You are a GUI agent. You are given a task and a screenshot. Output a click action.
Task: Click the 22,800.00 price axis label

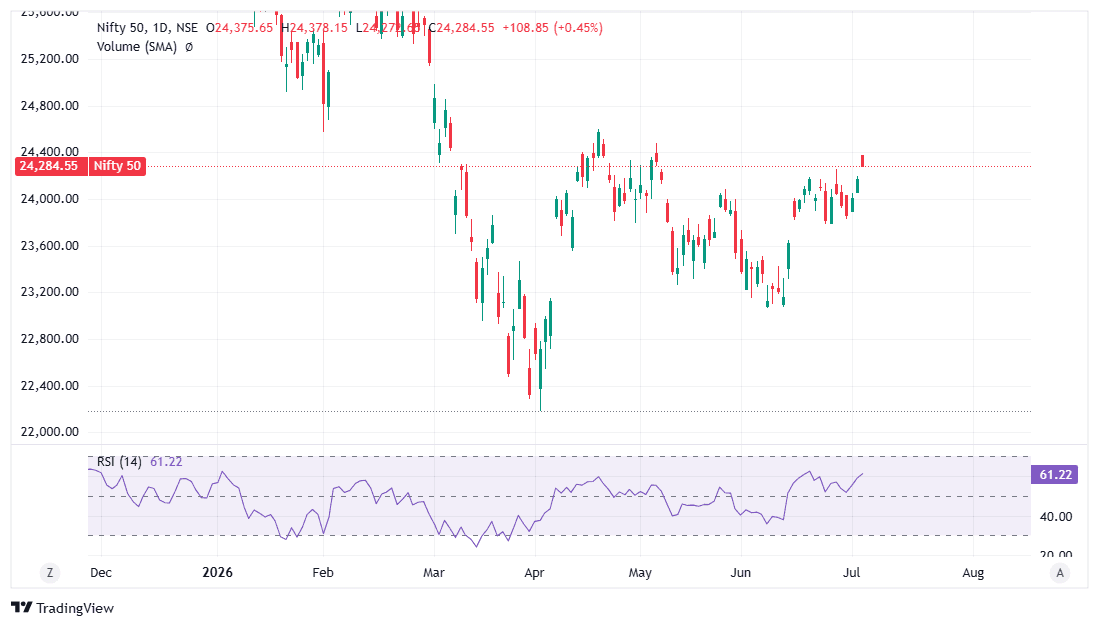[x=50, y=339]
